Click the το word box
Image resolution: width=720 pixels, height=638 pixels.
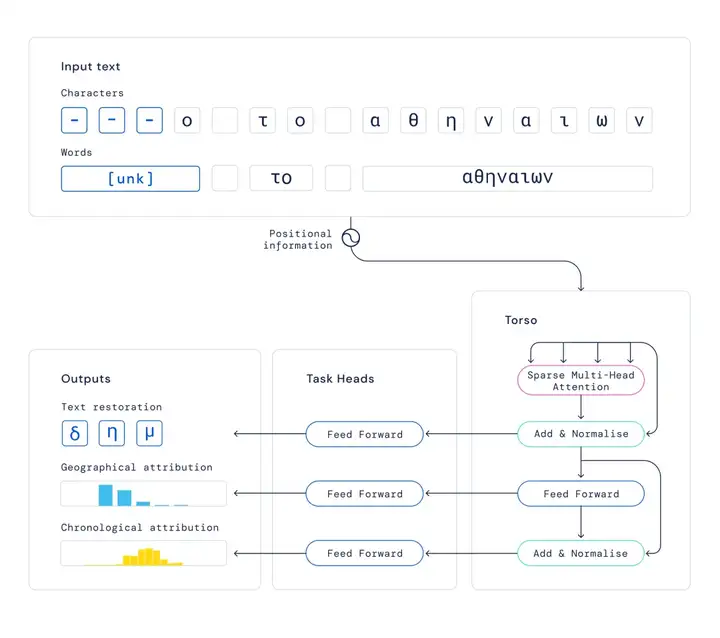(x=281, y=178)
